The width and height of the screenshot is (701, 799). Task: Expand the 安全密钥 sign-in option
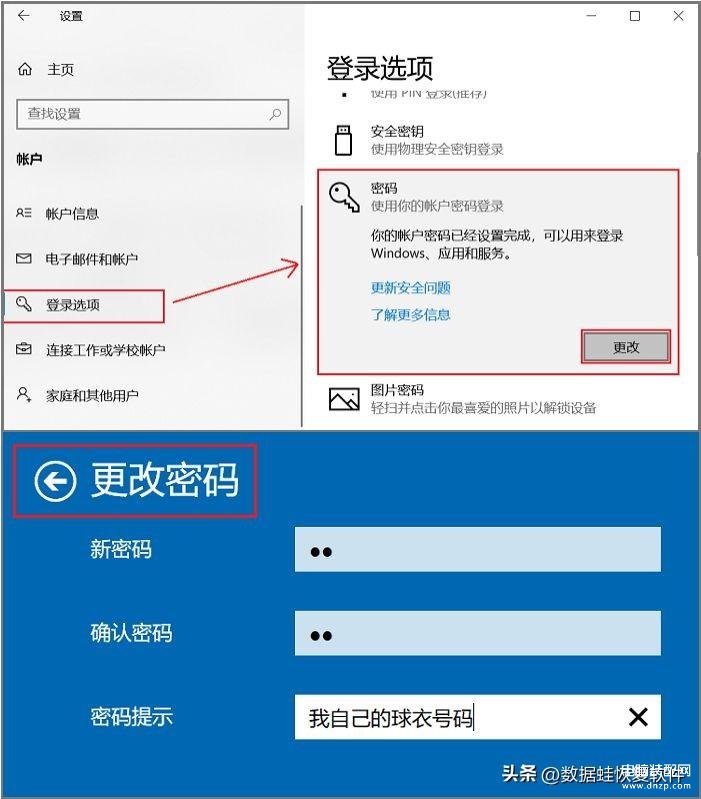click(x=498, y=140)
